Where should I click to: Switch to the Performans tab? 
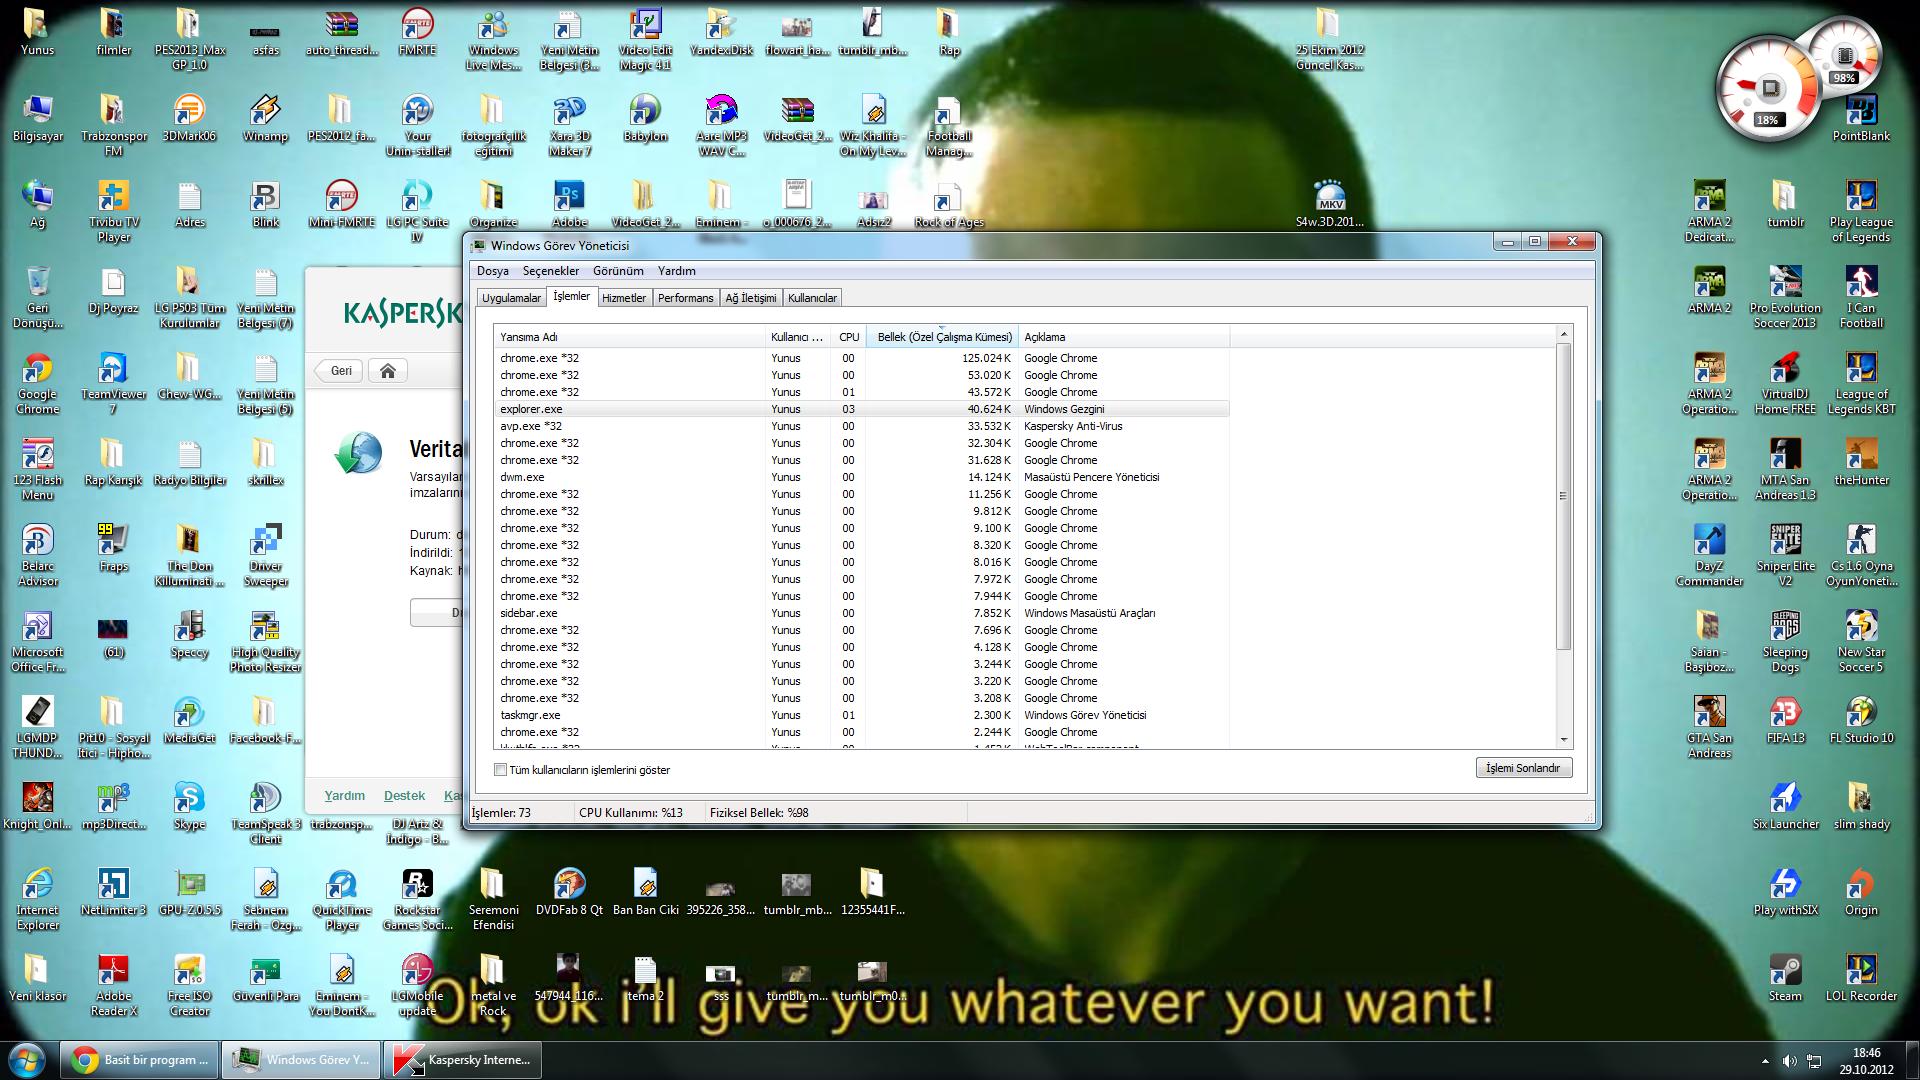[x=685, y=298]
